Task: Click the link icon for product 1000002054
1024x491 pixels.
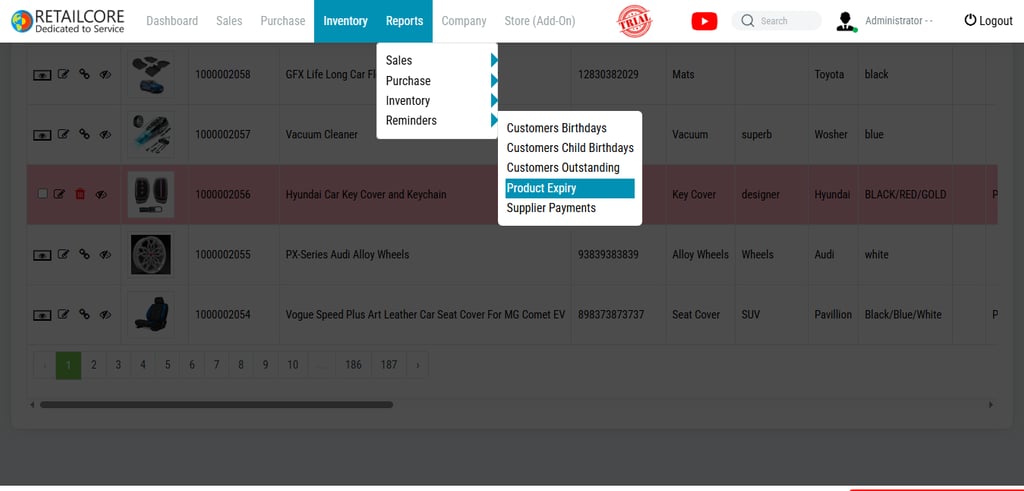Action: click(84, 314)
